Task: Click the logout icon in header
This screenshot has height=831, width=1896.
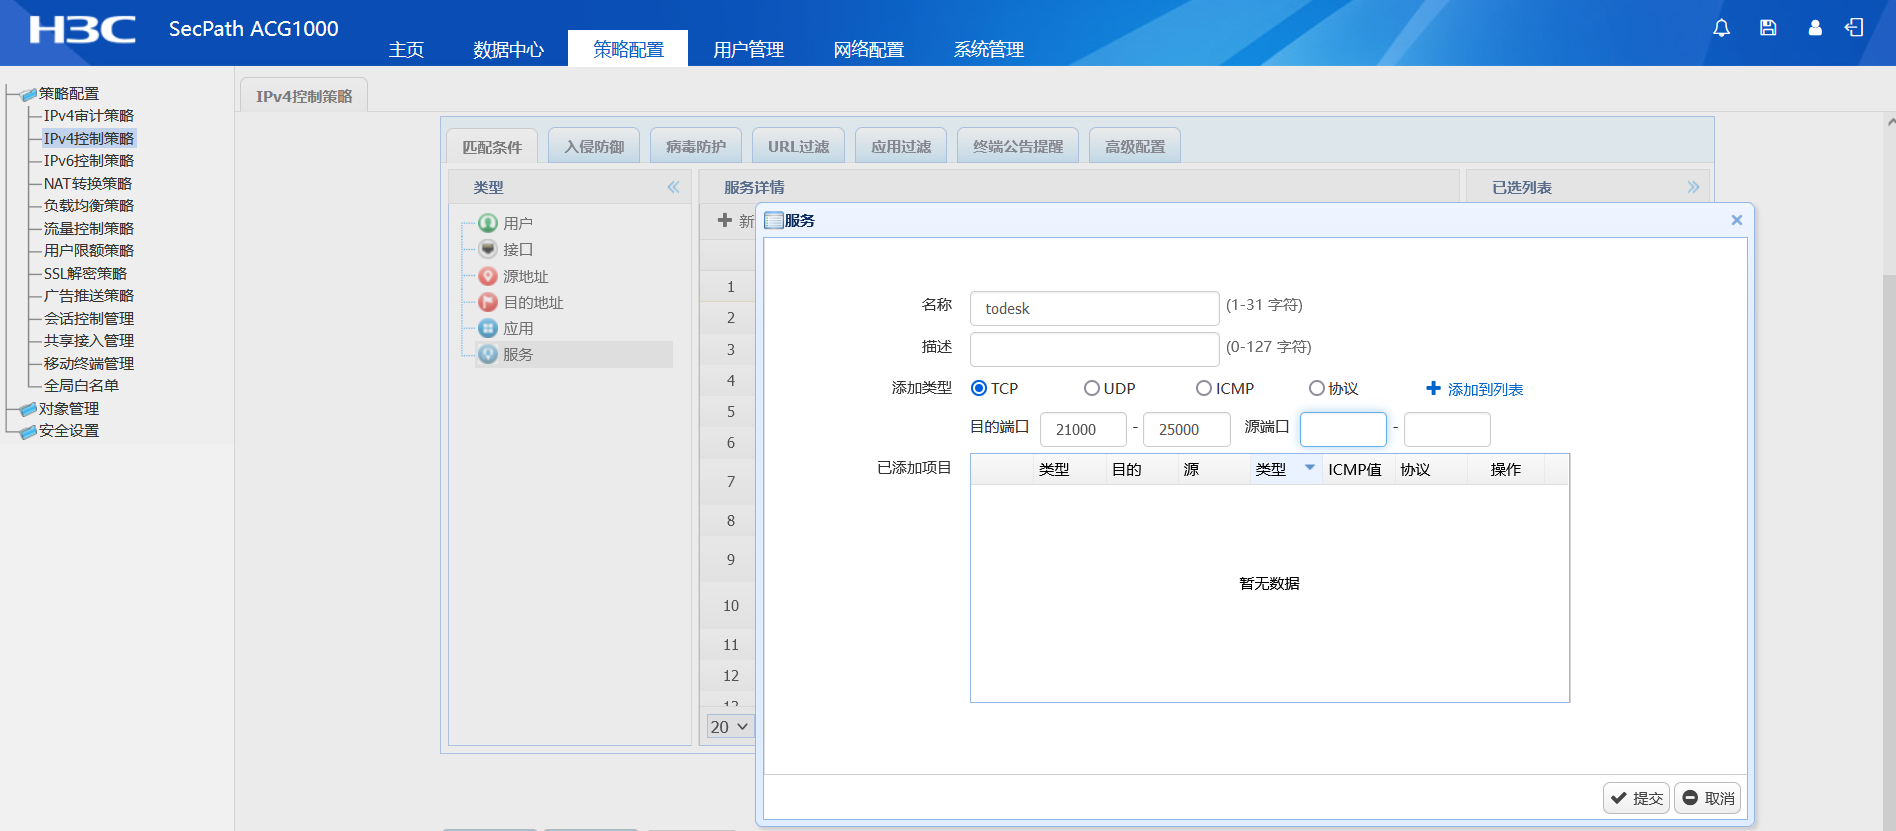Action: [x=1854, y=28]
